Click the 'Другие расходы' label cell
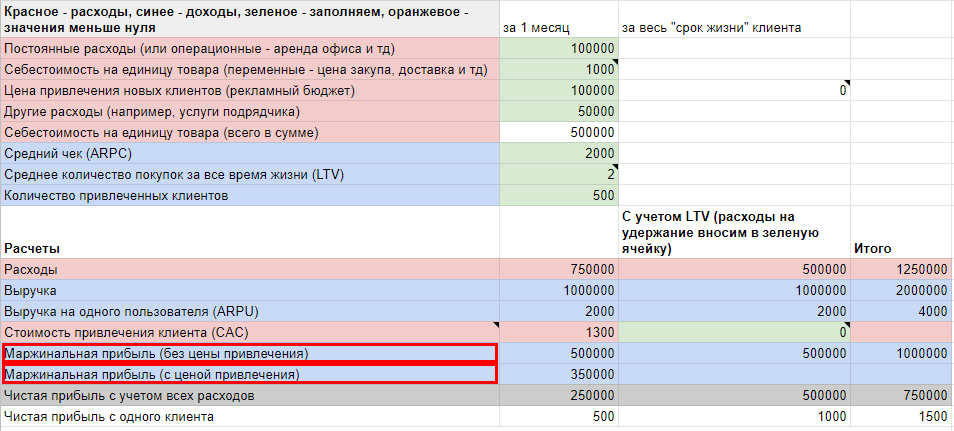 pyautogui.click(x=250, y=111)
